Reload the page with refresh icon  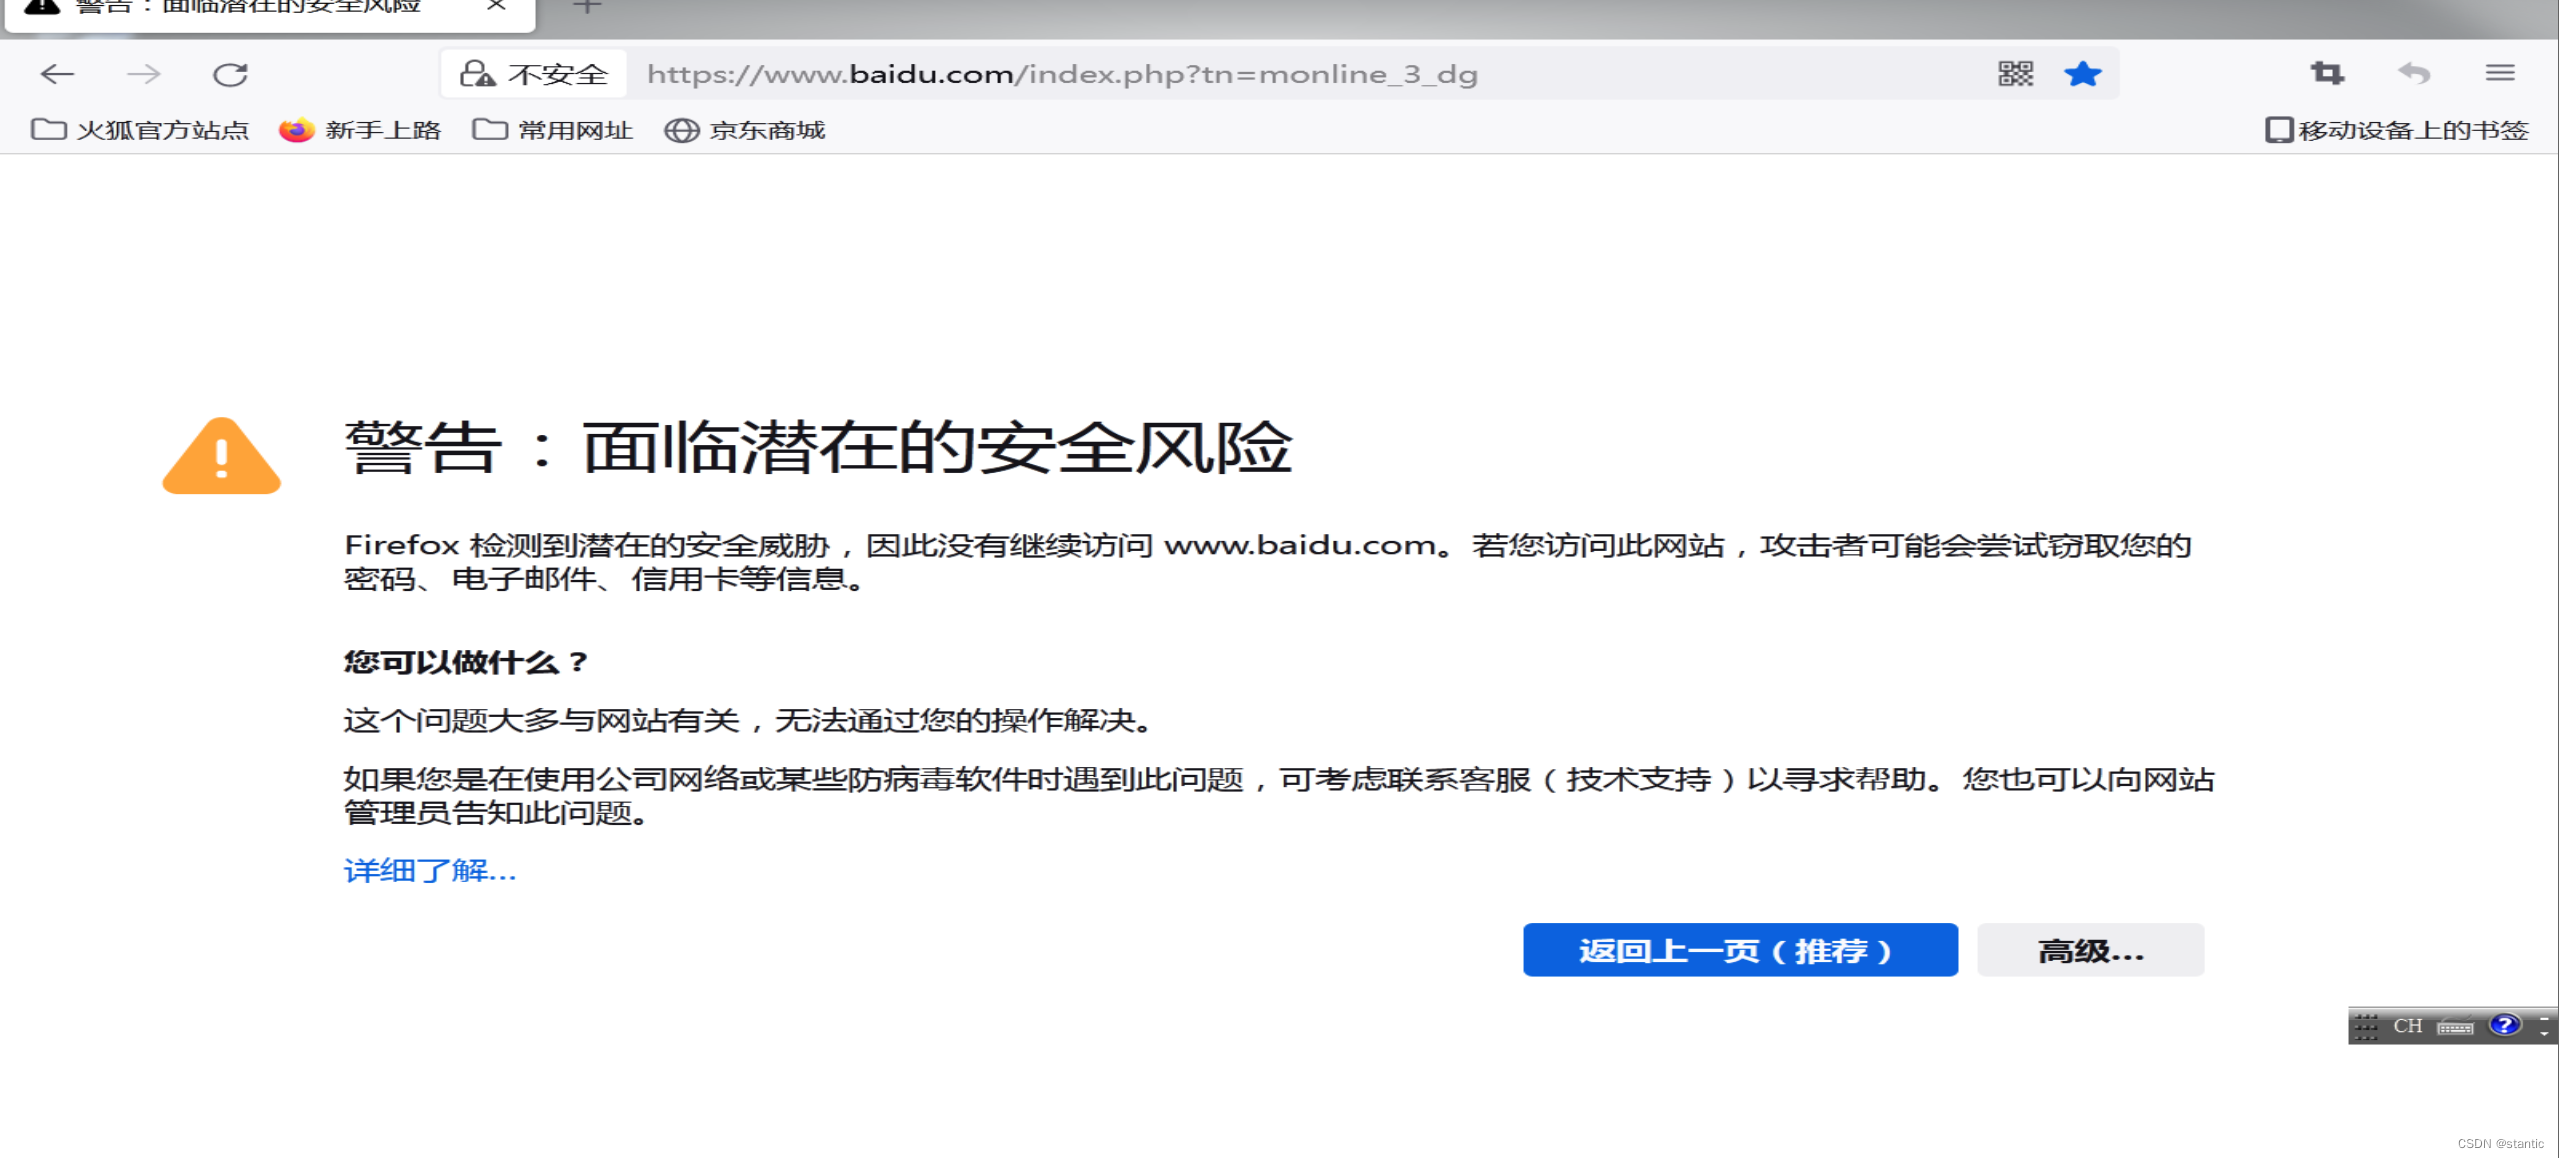tap(230, 74)
